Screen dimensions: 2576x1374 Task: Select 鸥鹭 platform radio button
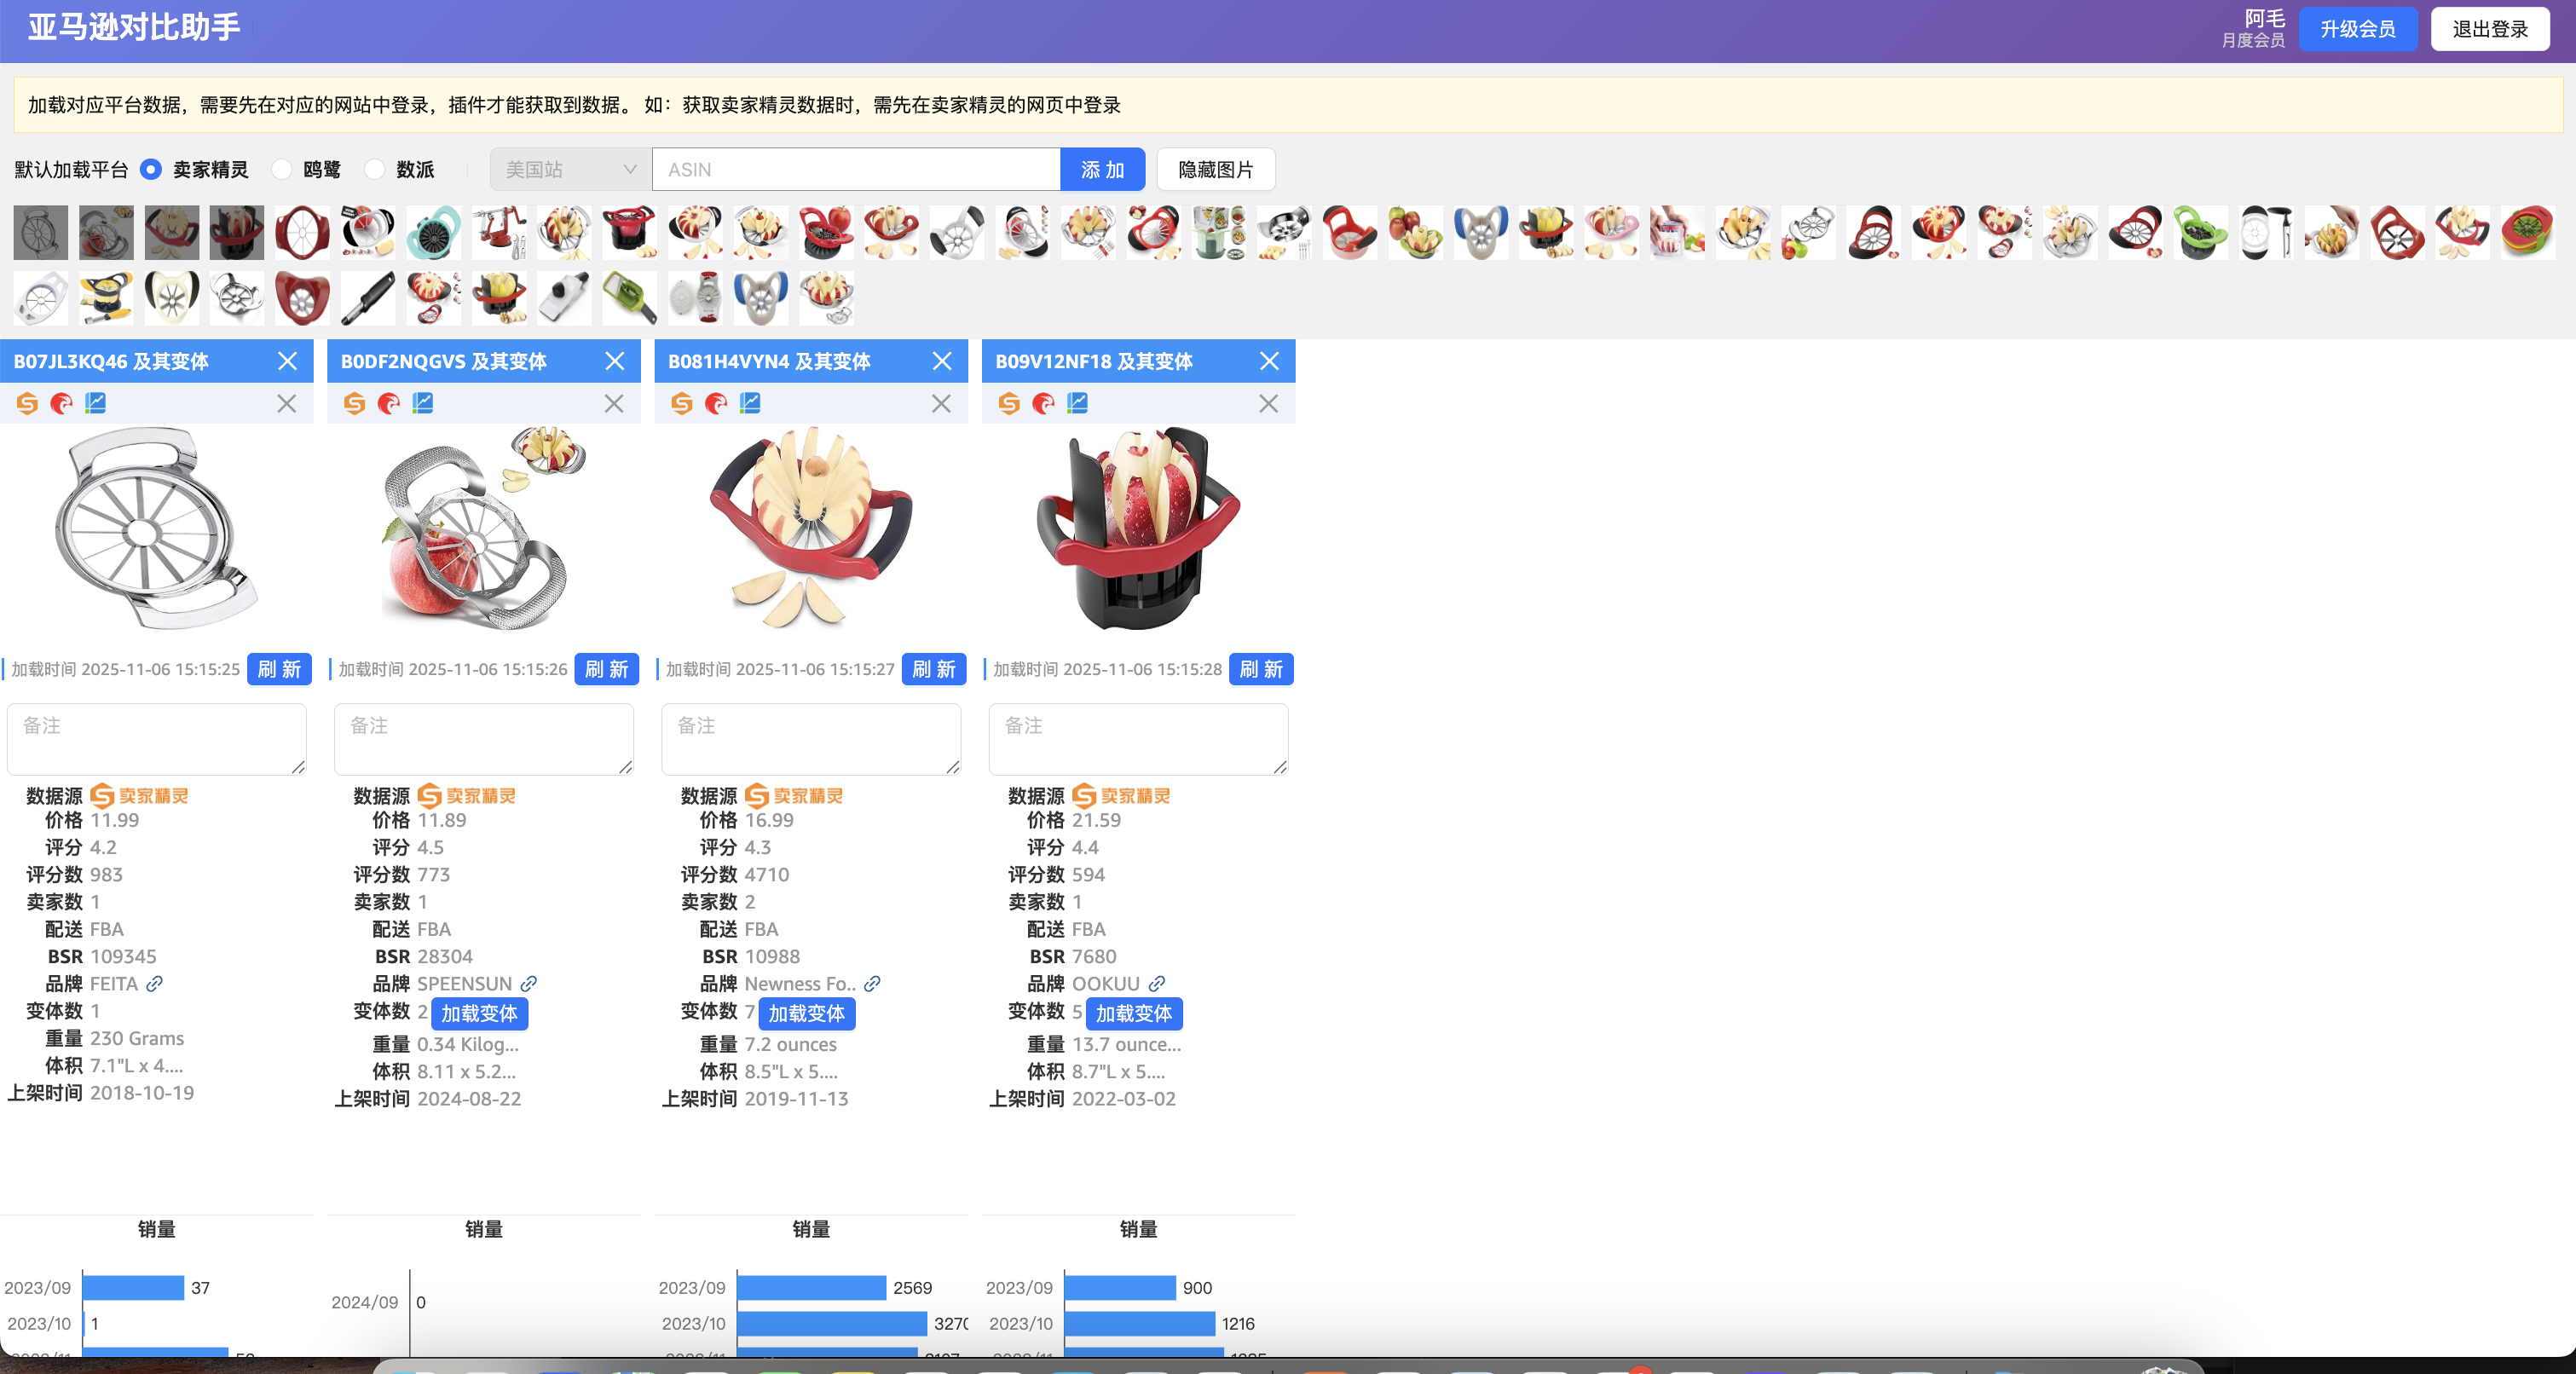pos(282,170)
